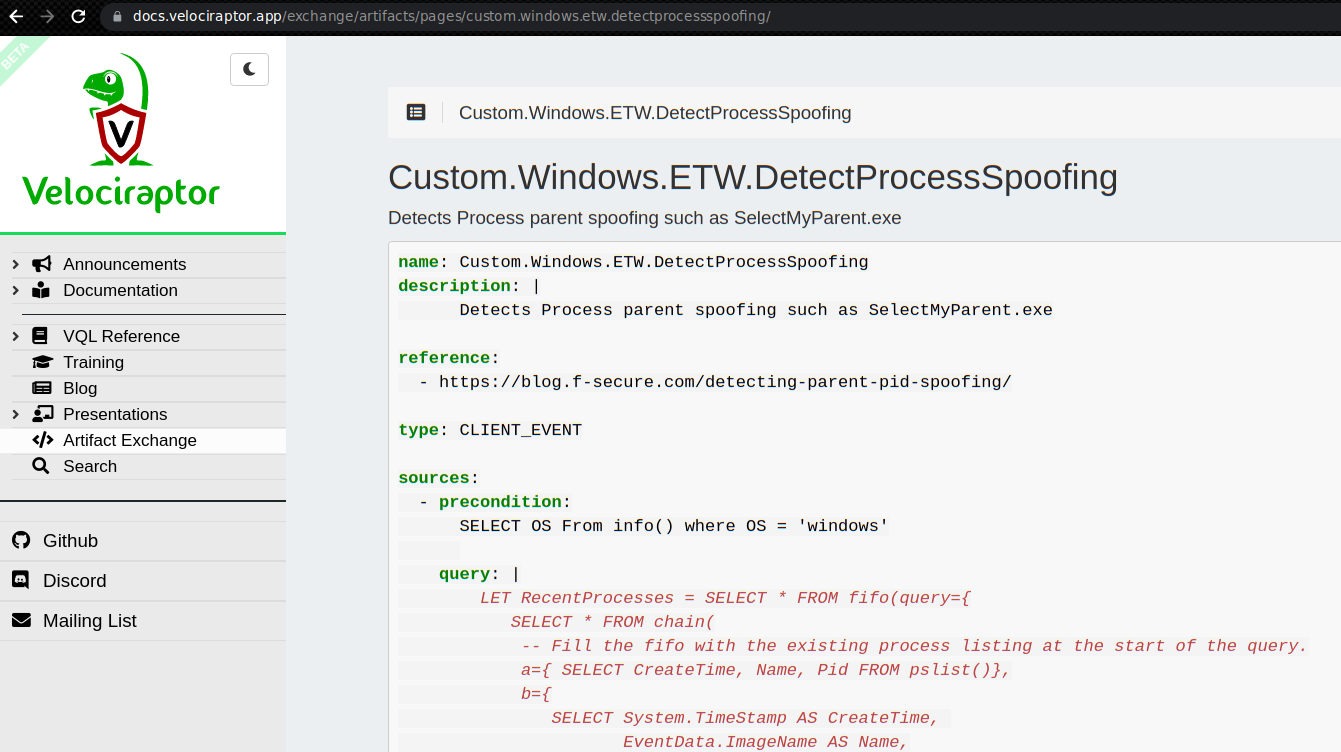Click the Custom.Windows.ETW.DetectProcessSpoofing breadcrumb
Viewport: 1341px width, 752px height.
pos(655,113)
